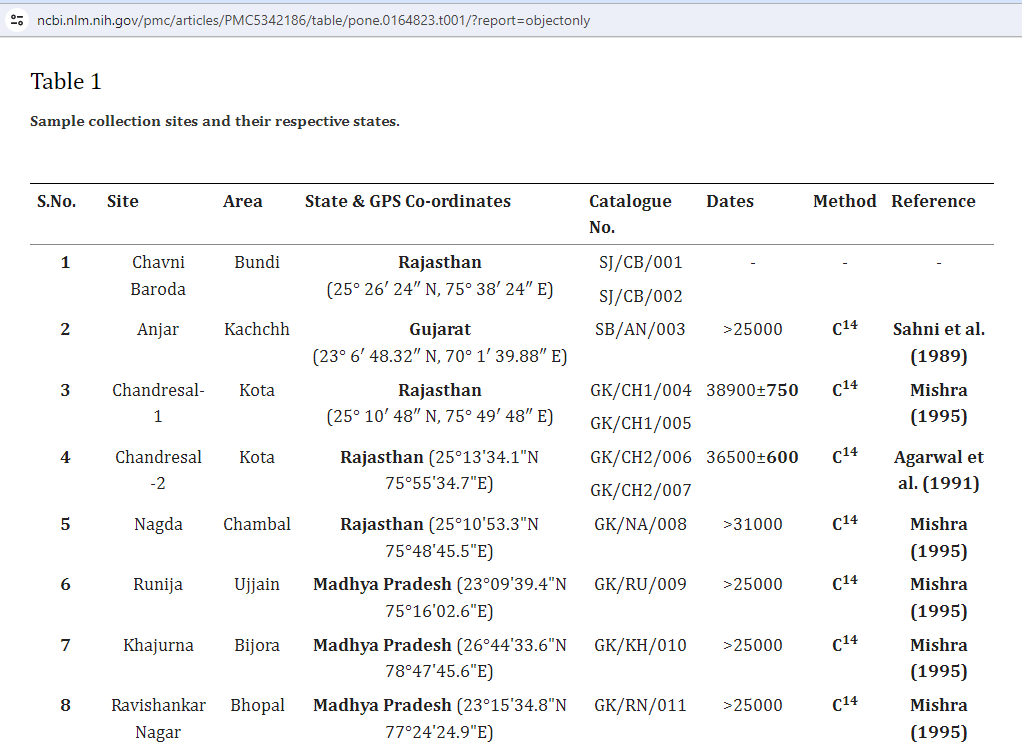Click the Sahni et al. (1989) reference

tap(938, 342)
